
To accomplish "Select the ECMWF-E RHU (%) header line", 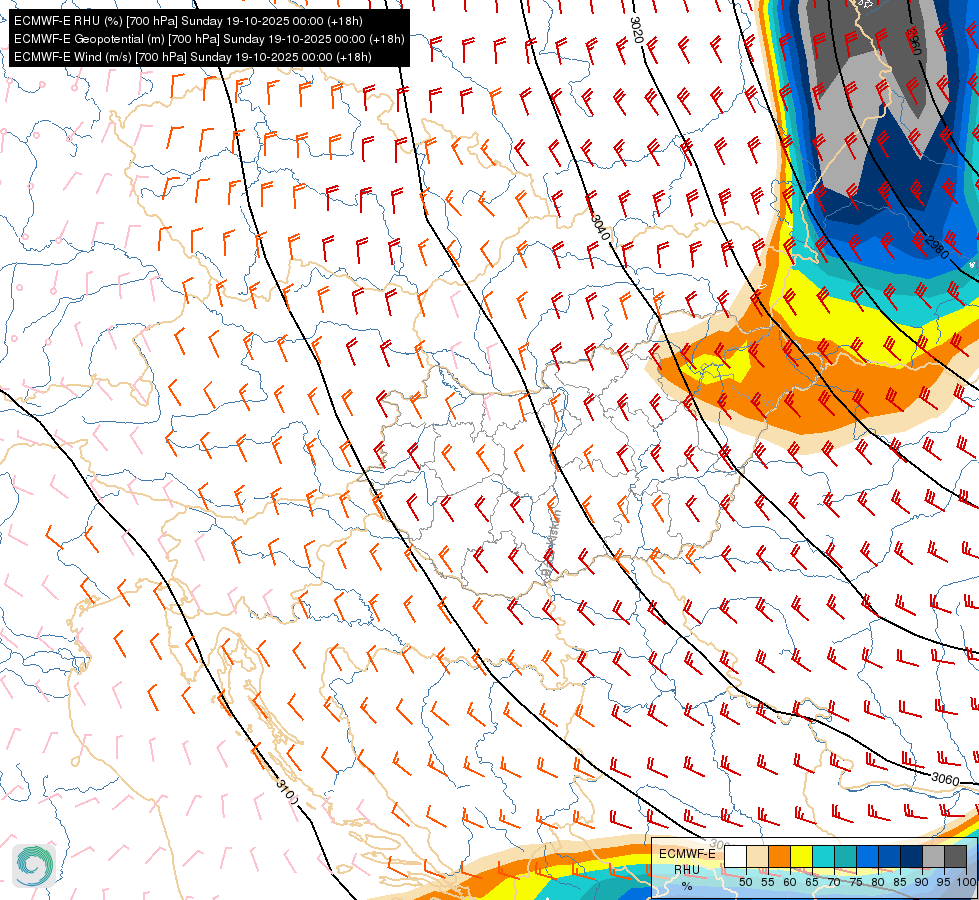I will click(x=189, y=21).
